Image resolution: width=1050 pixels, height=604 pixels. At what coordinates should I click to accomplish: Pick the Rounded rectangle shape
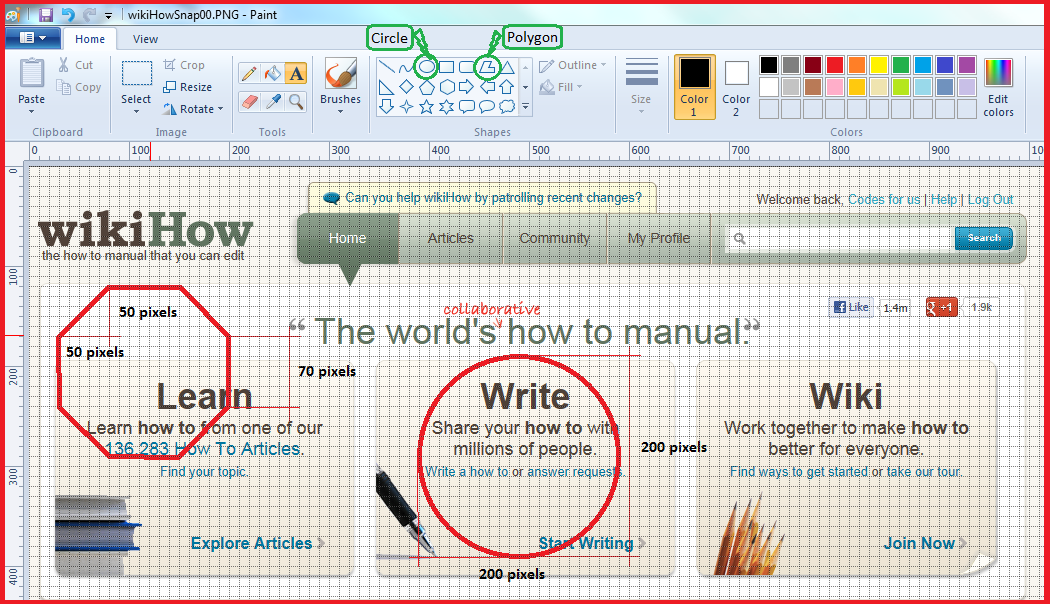coord(466,67)
